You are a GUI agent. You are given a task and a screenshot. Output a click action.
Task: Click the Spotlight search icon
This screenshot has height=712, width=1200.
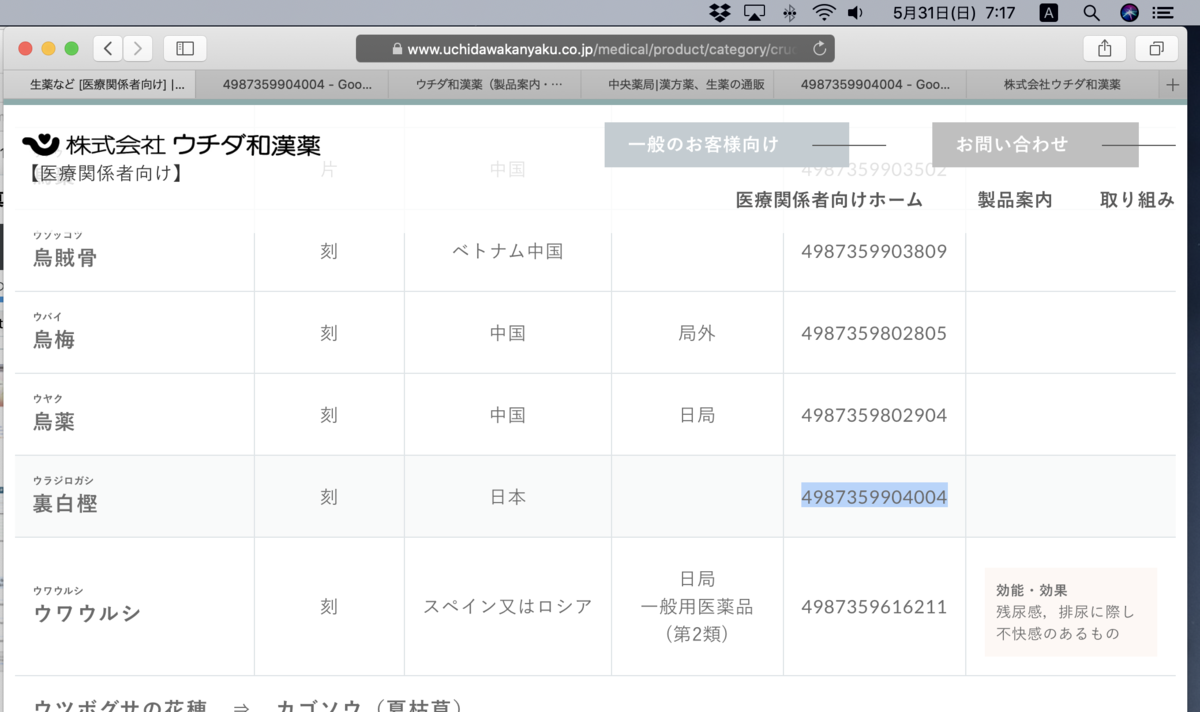click(x=1090, y=13)
